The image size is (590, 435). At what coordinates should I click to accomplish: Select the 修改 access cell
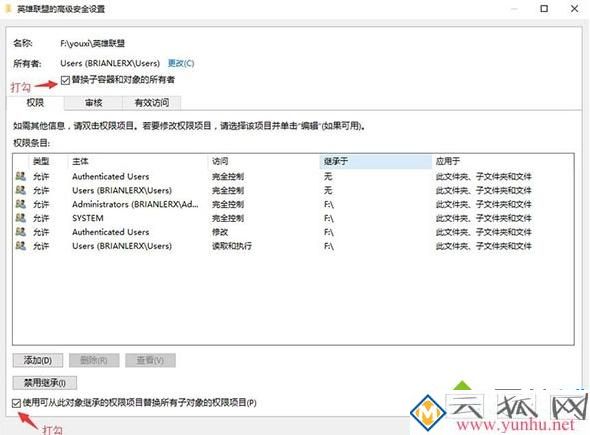220,232
